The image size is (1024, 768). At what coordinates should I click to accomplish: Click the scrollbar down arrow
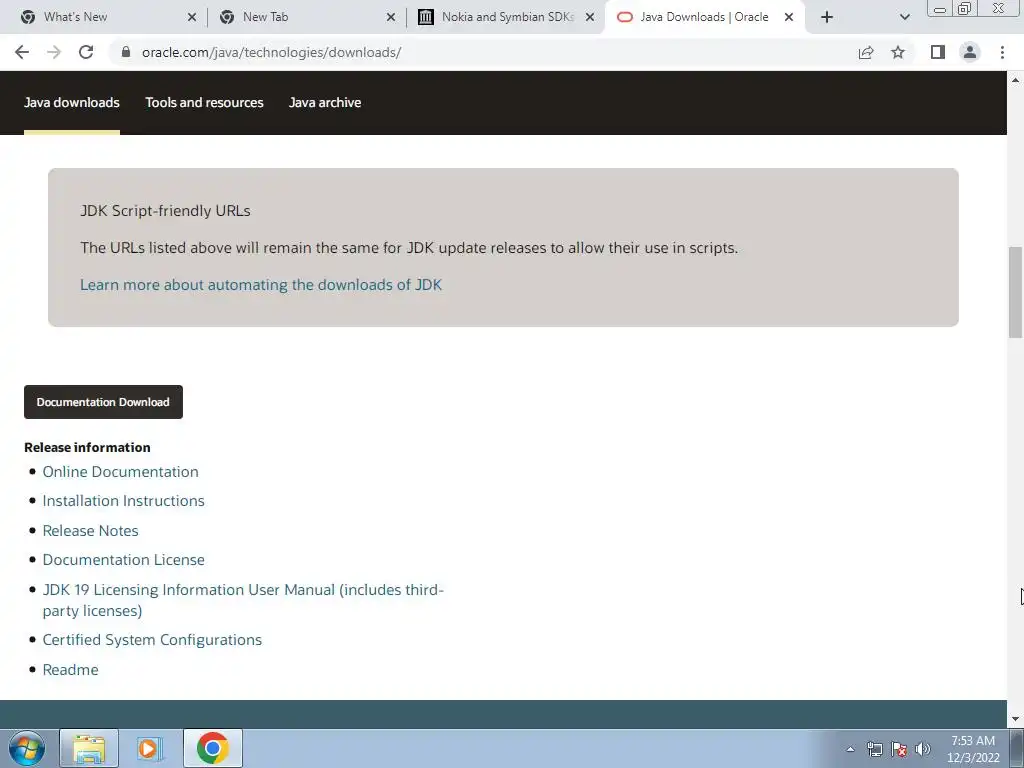pyautogui.click(x=1016, y=719)
